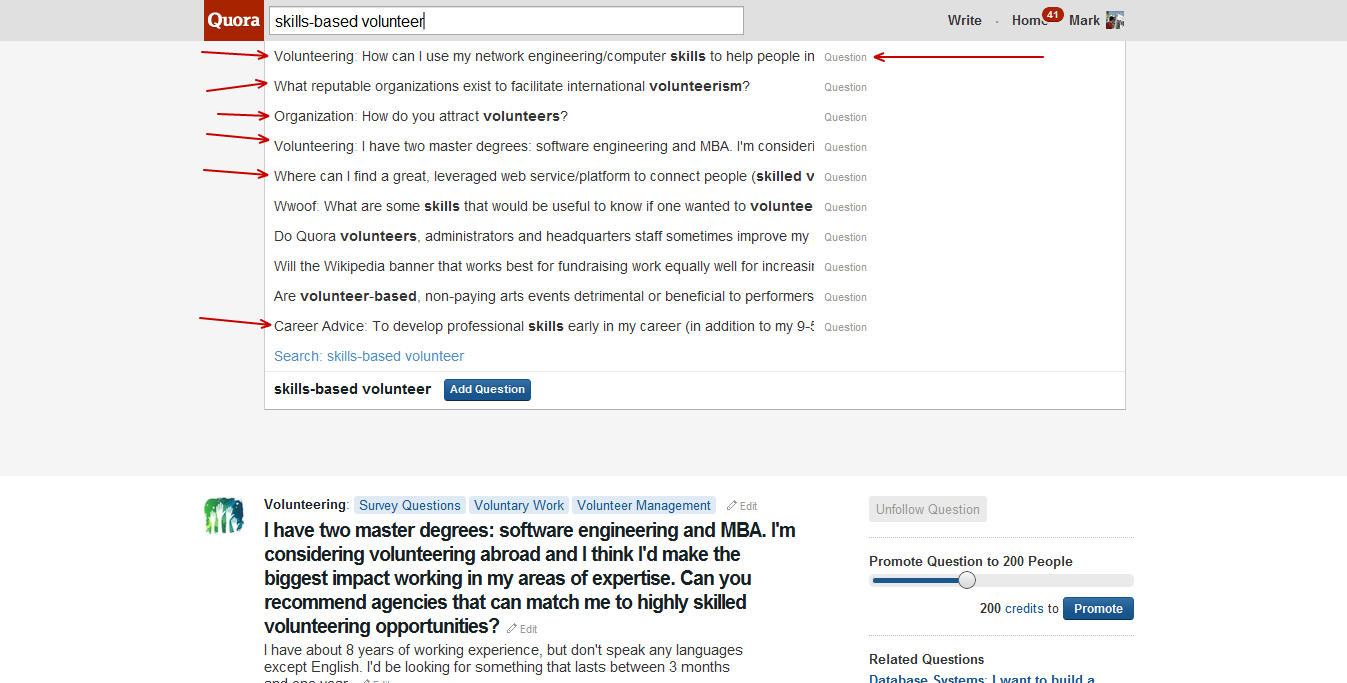This screenshot has height=683, width=1347.
Task: Go to Home in the top navigation
Action: (x=1028, y=20)
